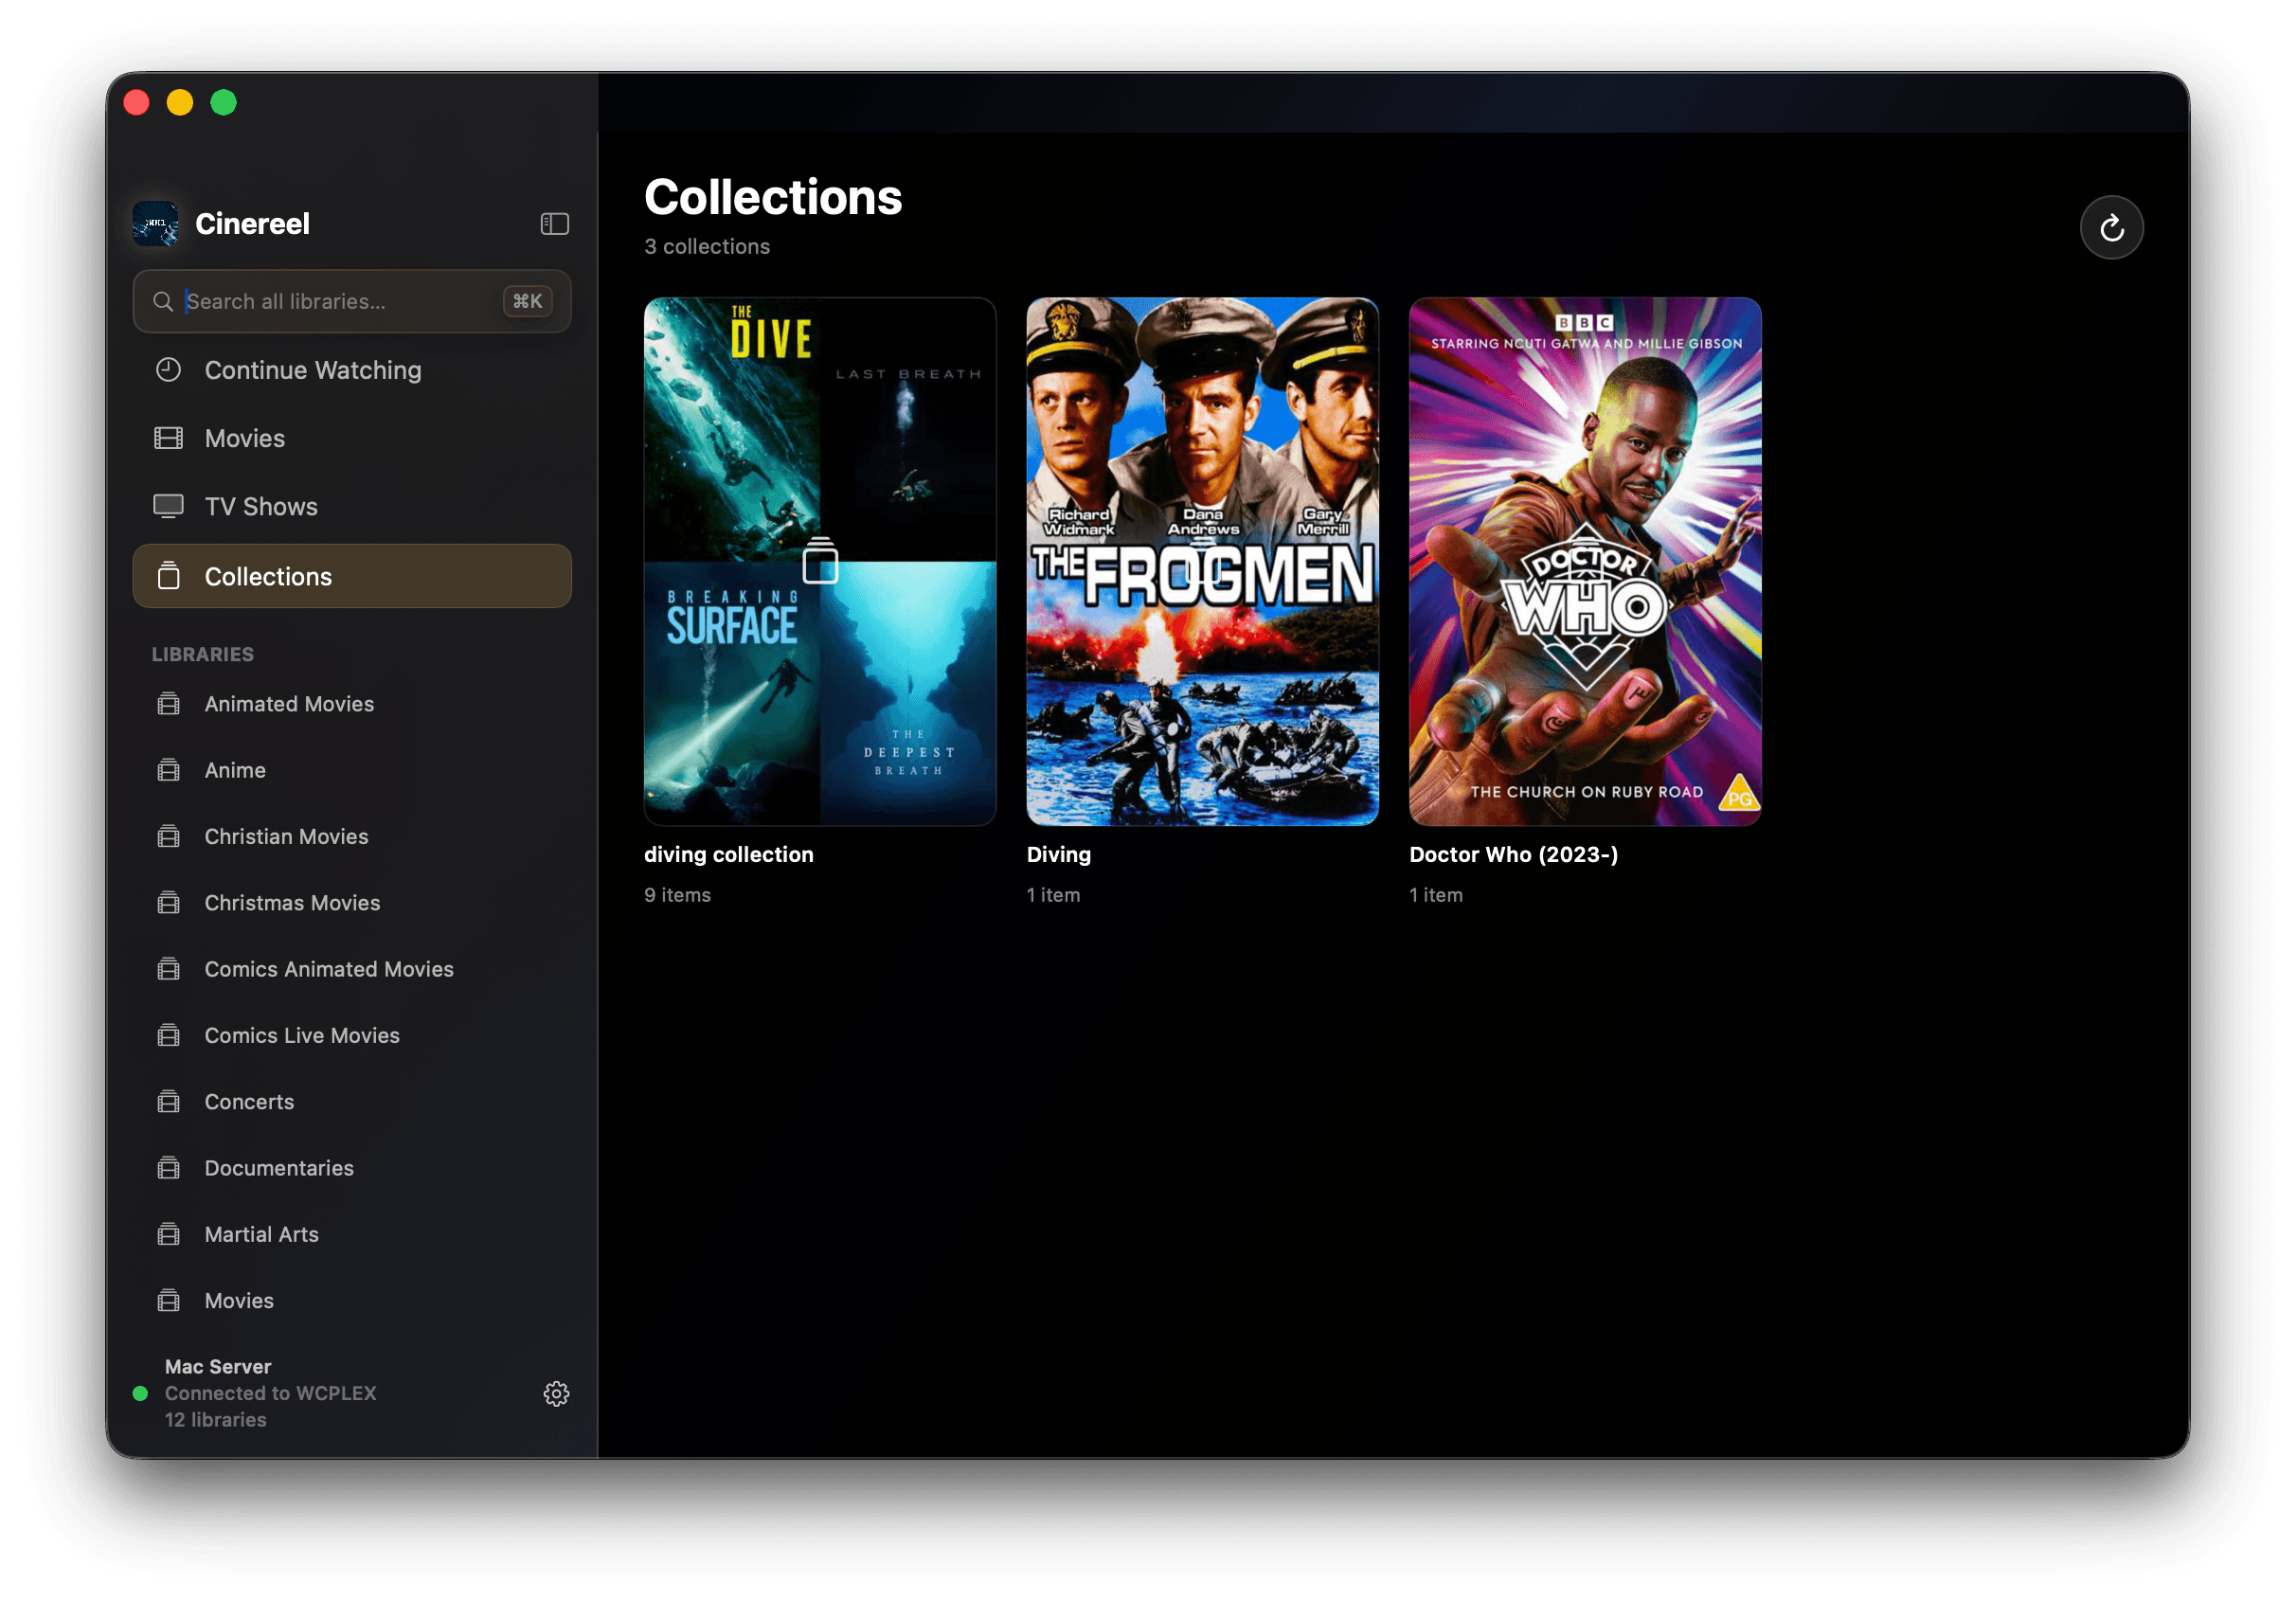Image resolution: width=2296 pixels, height=1599 pixels.
Task: Go to the Movies section
Action: click(352, 438)
